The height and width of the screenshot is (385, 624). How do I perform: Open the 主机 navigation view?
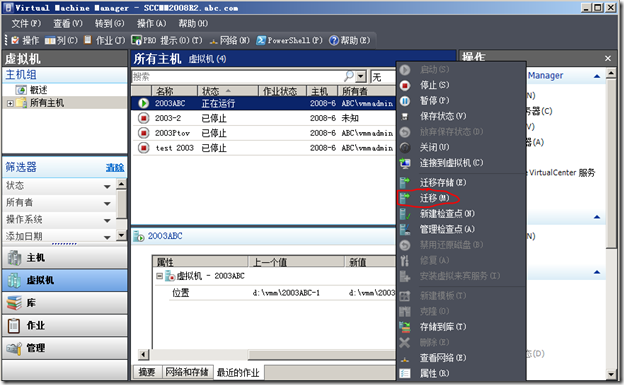click(x=64, y=258)
